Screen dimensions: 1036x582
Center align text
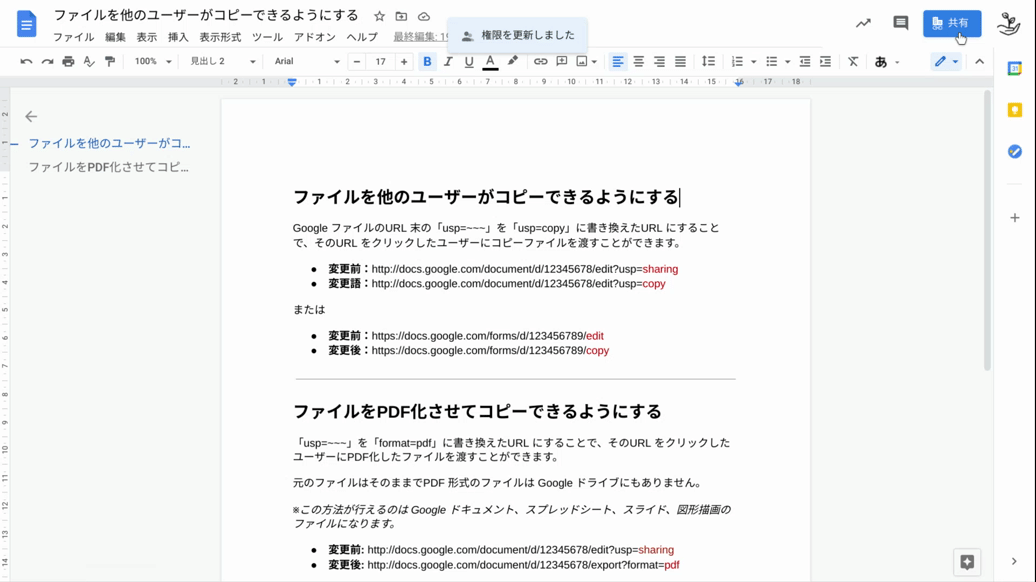tap(638, 61)
